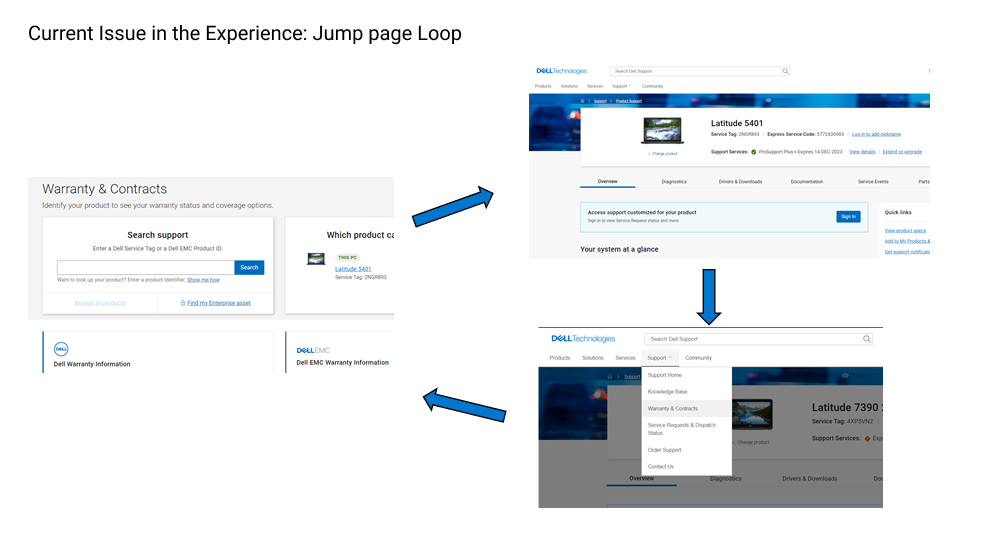Open the Show me how link
This screenshot has height=538, width=985.
[x=204, y=280]
